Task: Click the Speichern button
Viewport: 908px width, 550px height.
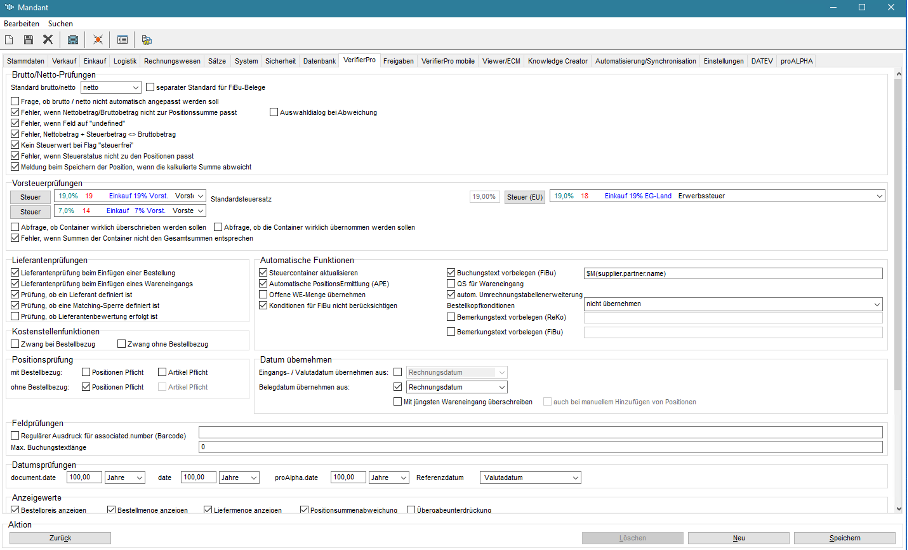Action: coord(844,538)
